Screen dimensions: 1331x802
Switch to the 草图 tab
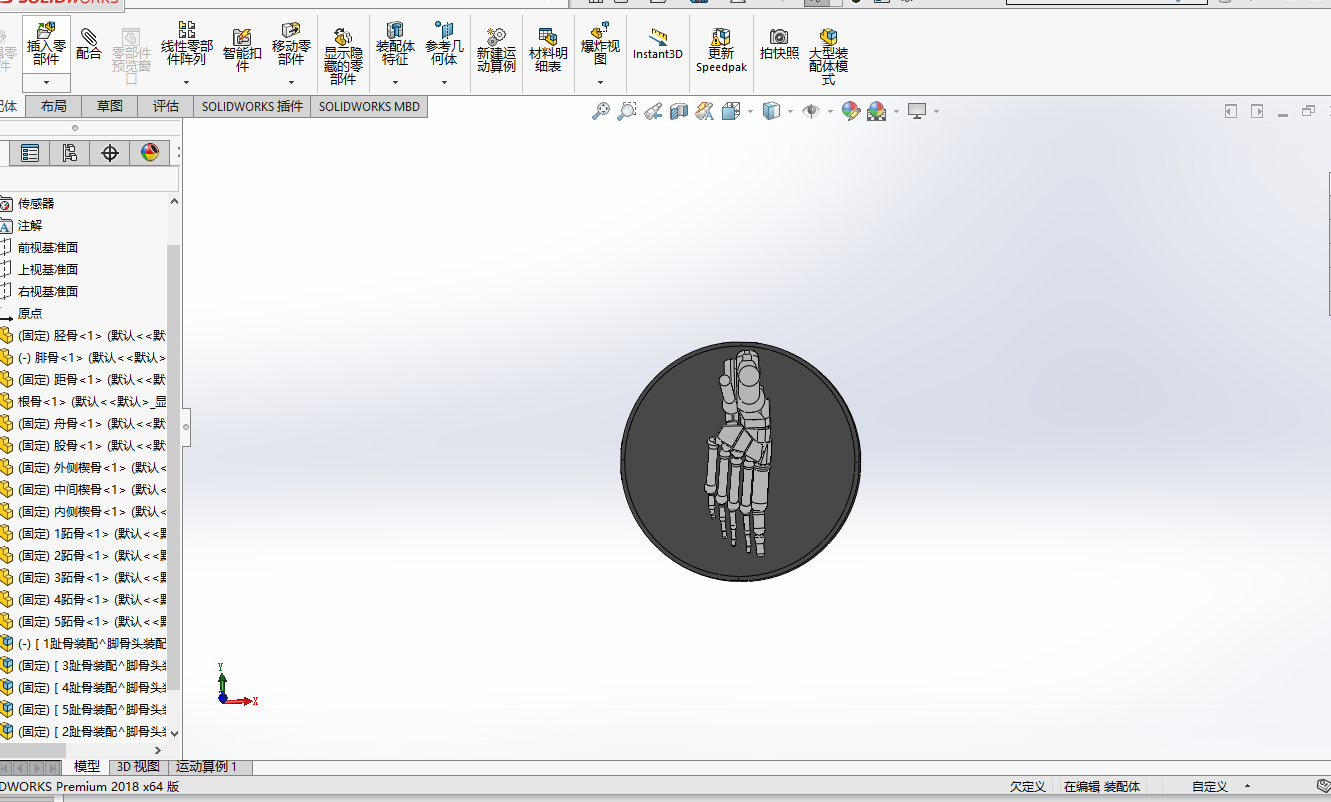pos(110,106)
